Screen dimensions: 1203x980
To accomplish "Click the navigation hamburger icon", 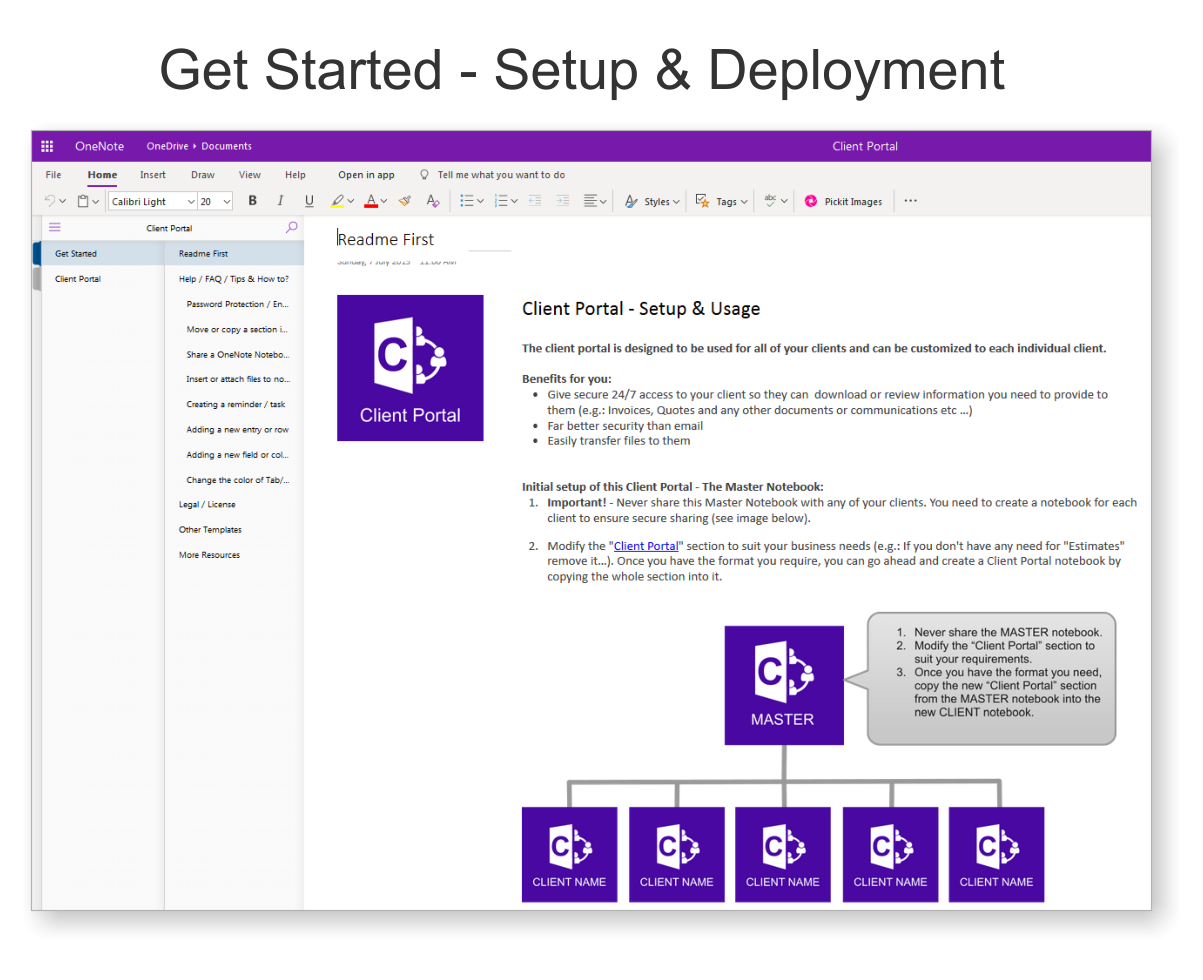I will coord(55,228).
